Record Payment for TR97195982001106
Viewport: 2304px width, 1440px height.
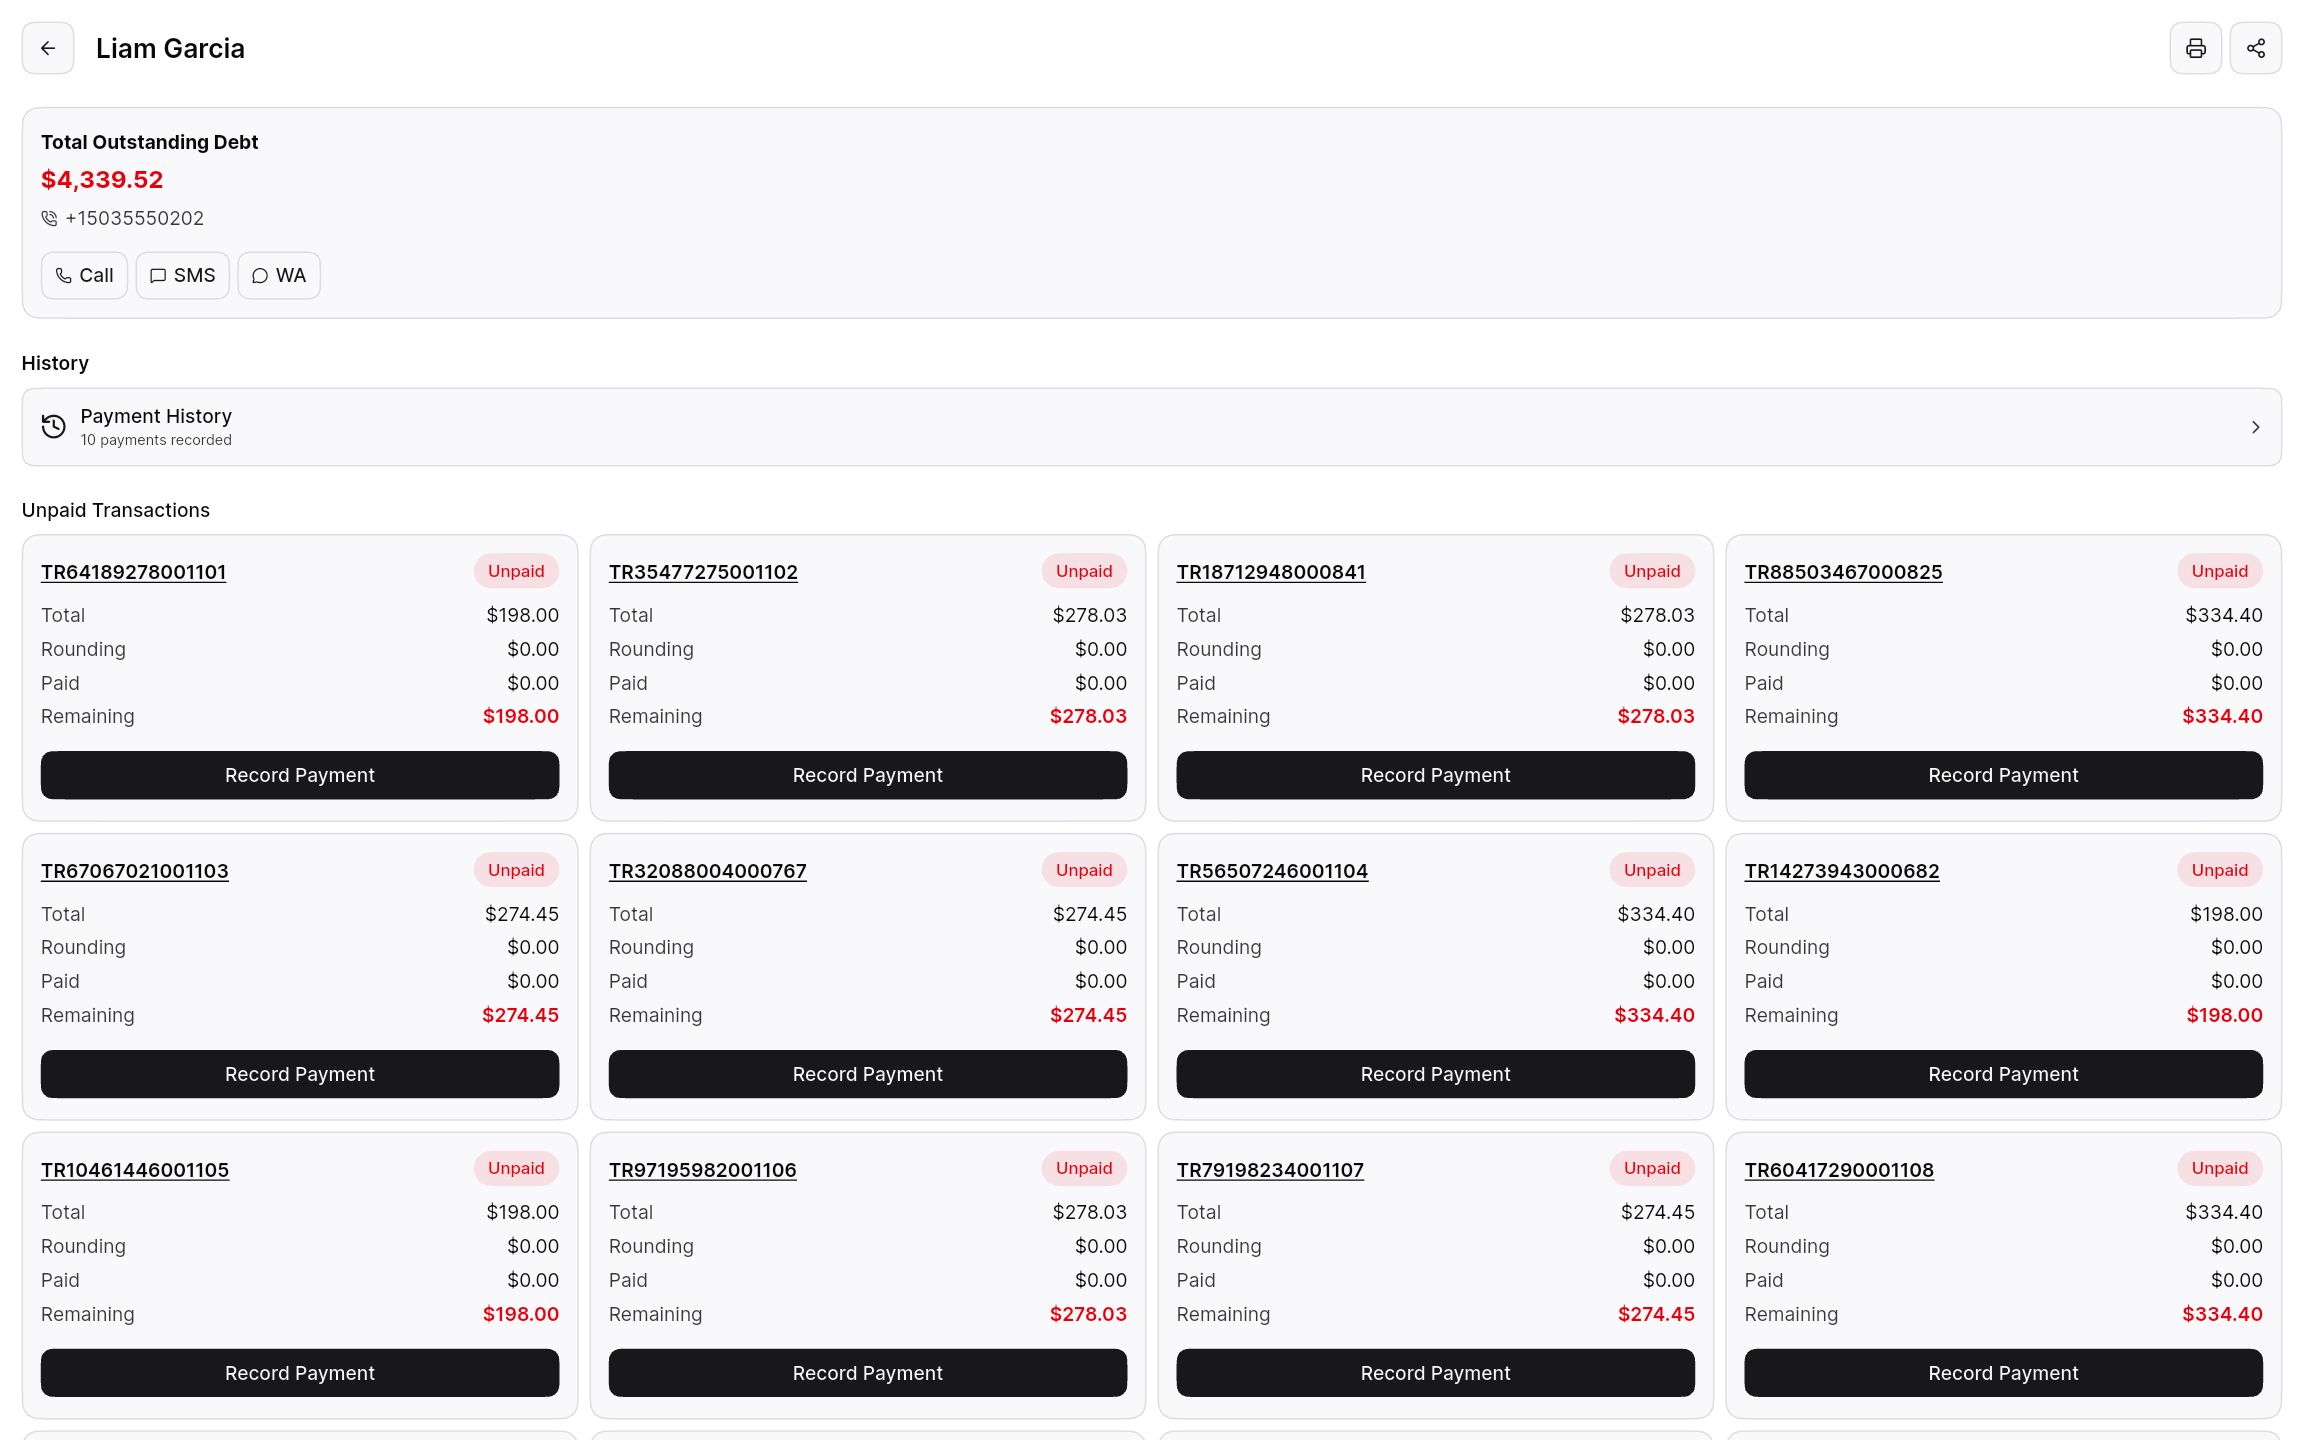(868, 1373)
